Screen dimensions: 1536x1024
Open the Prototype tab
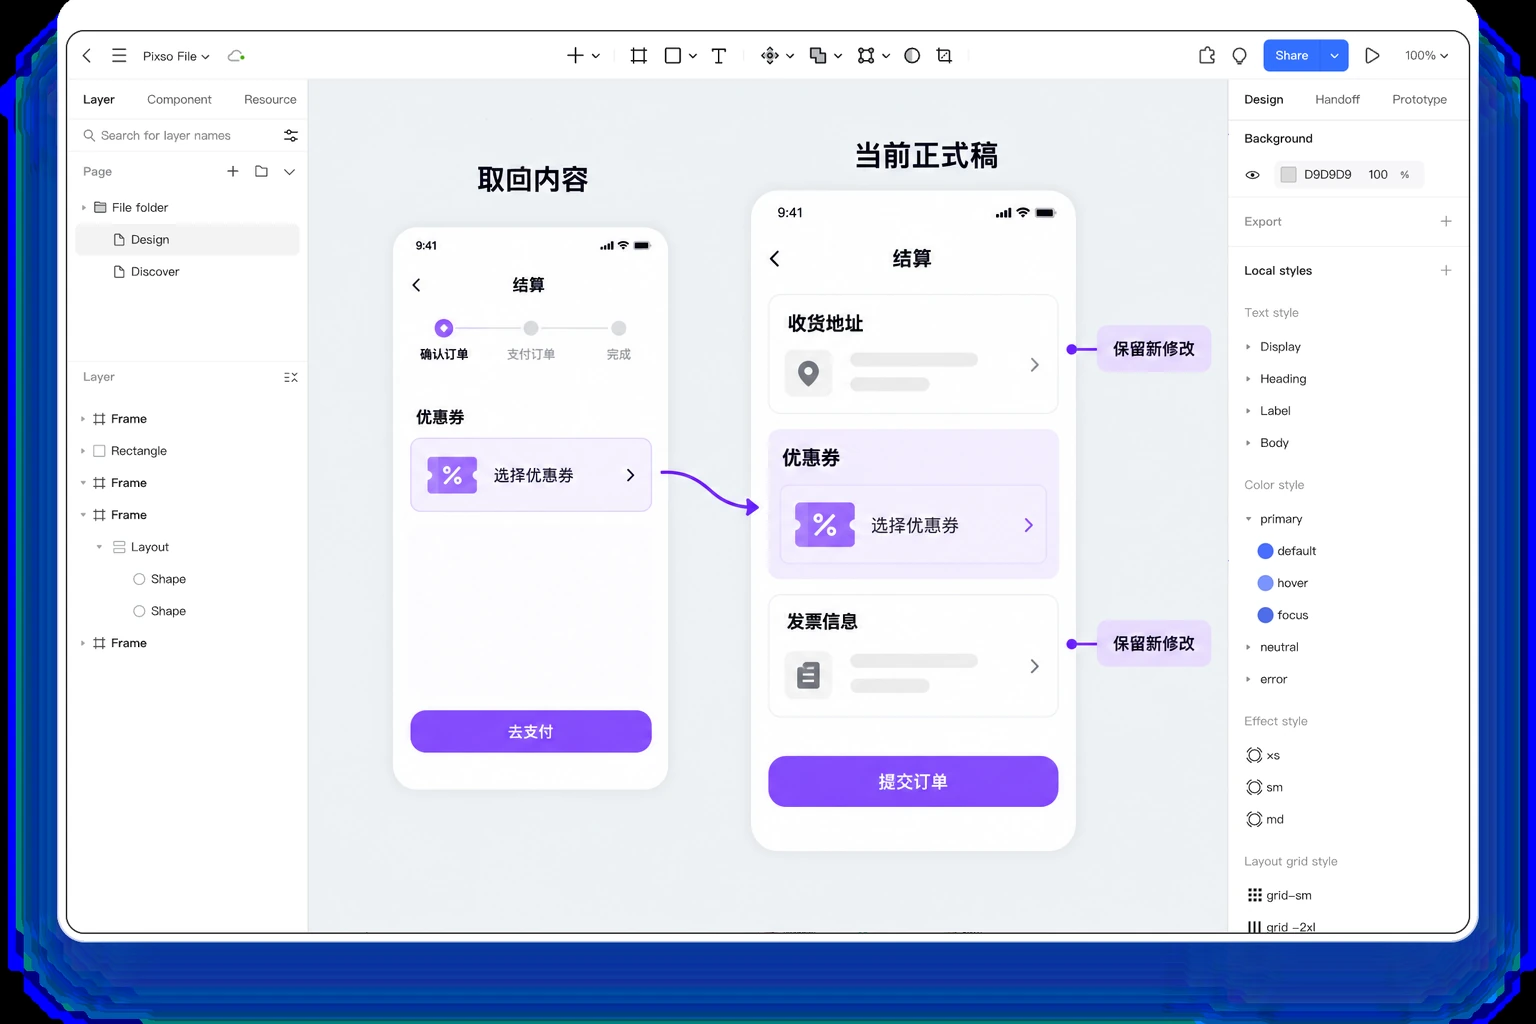pyautogui.click(x=1419, y=99)
